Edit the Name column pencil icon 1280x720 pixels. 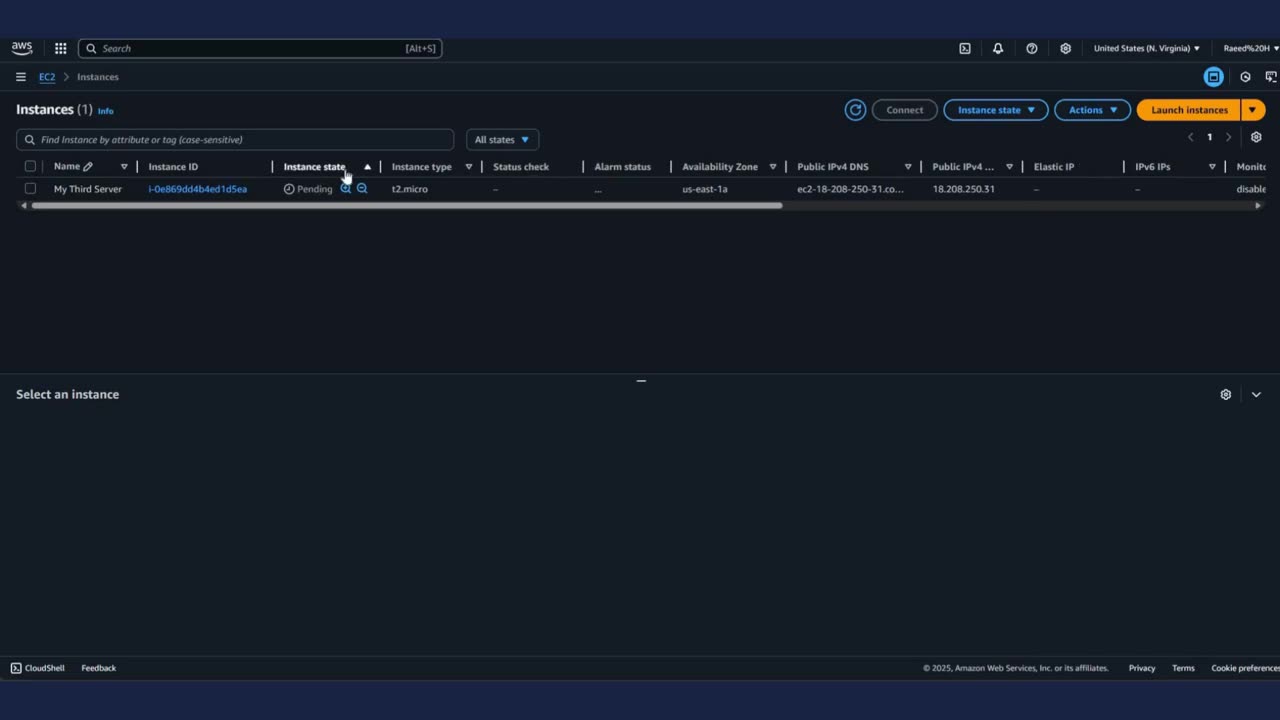point(88,167)
